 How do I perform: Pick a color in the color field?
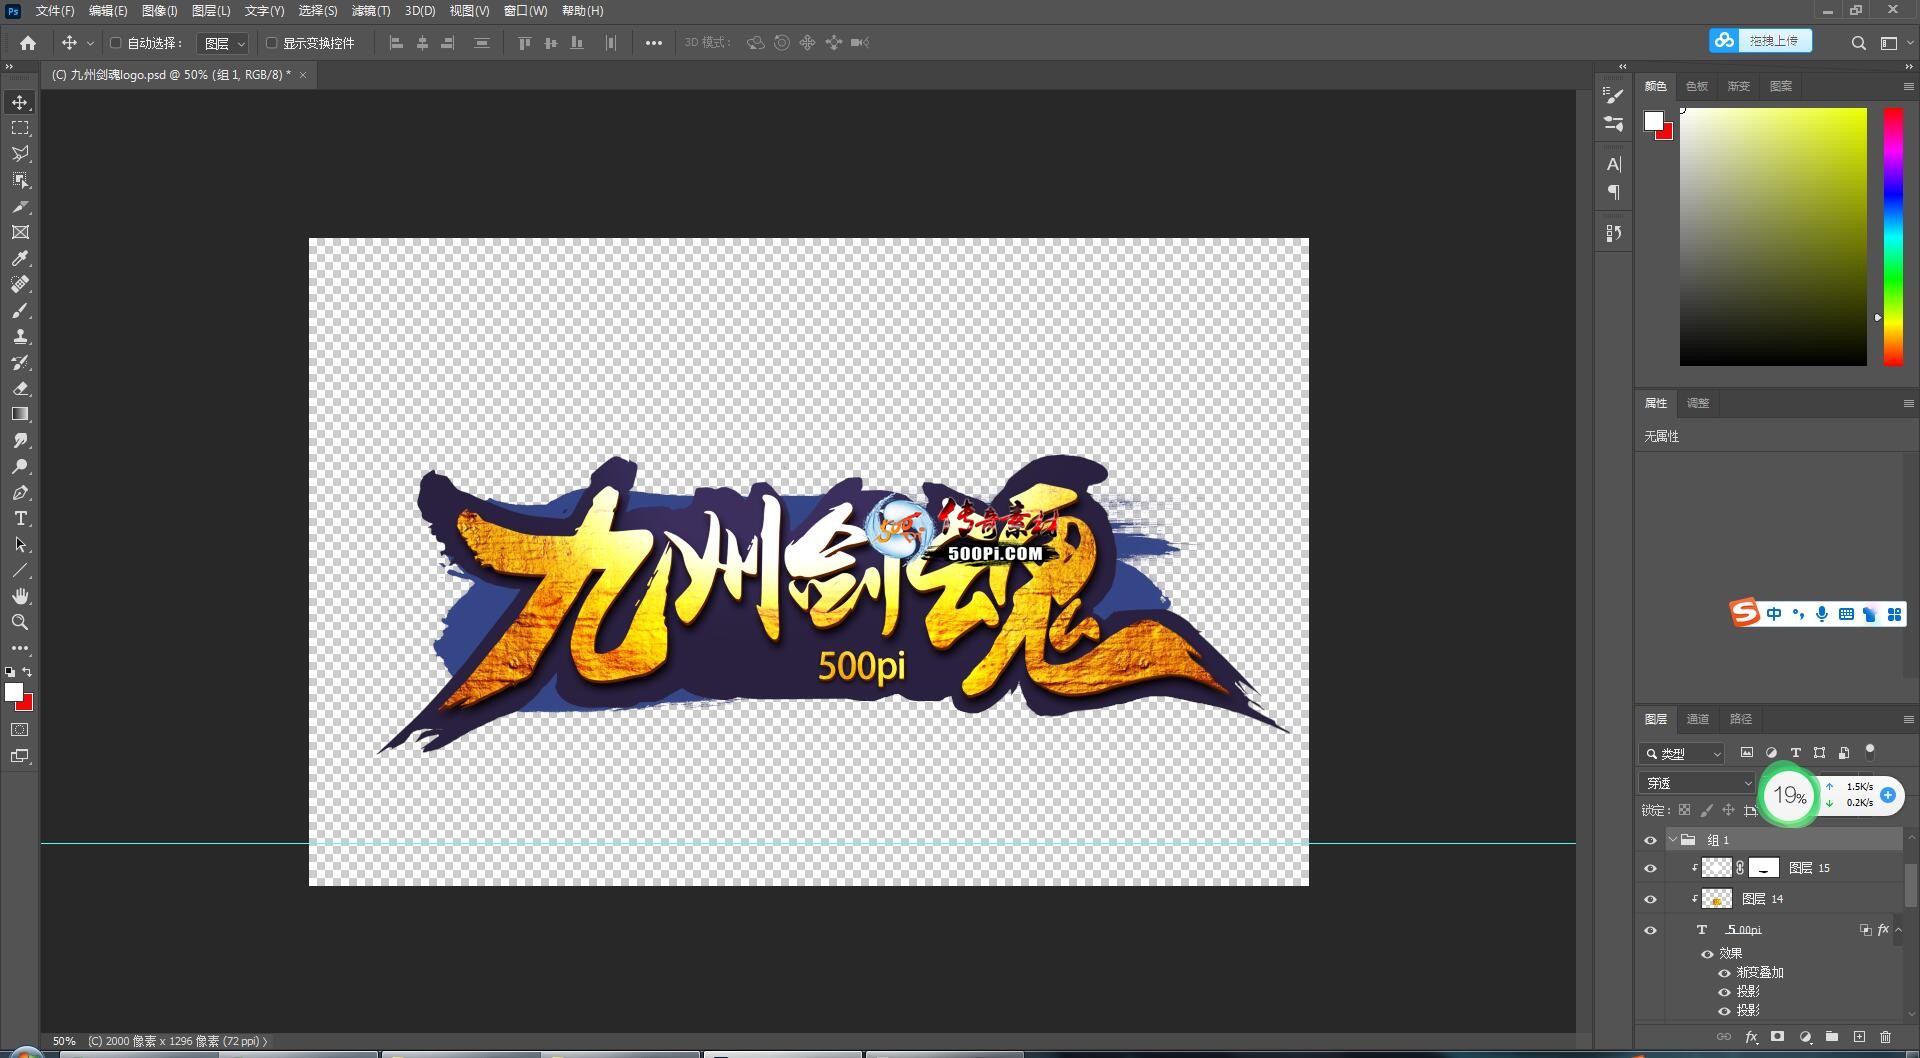(x=1773, y=237)
